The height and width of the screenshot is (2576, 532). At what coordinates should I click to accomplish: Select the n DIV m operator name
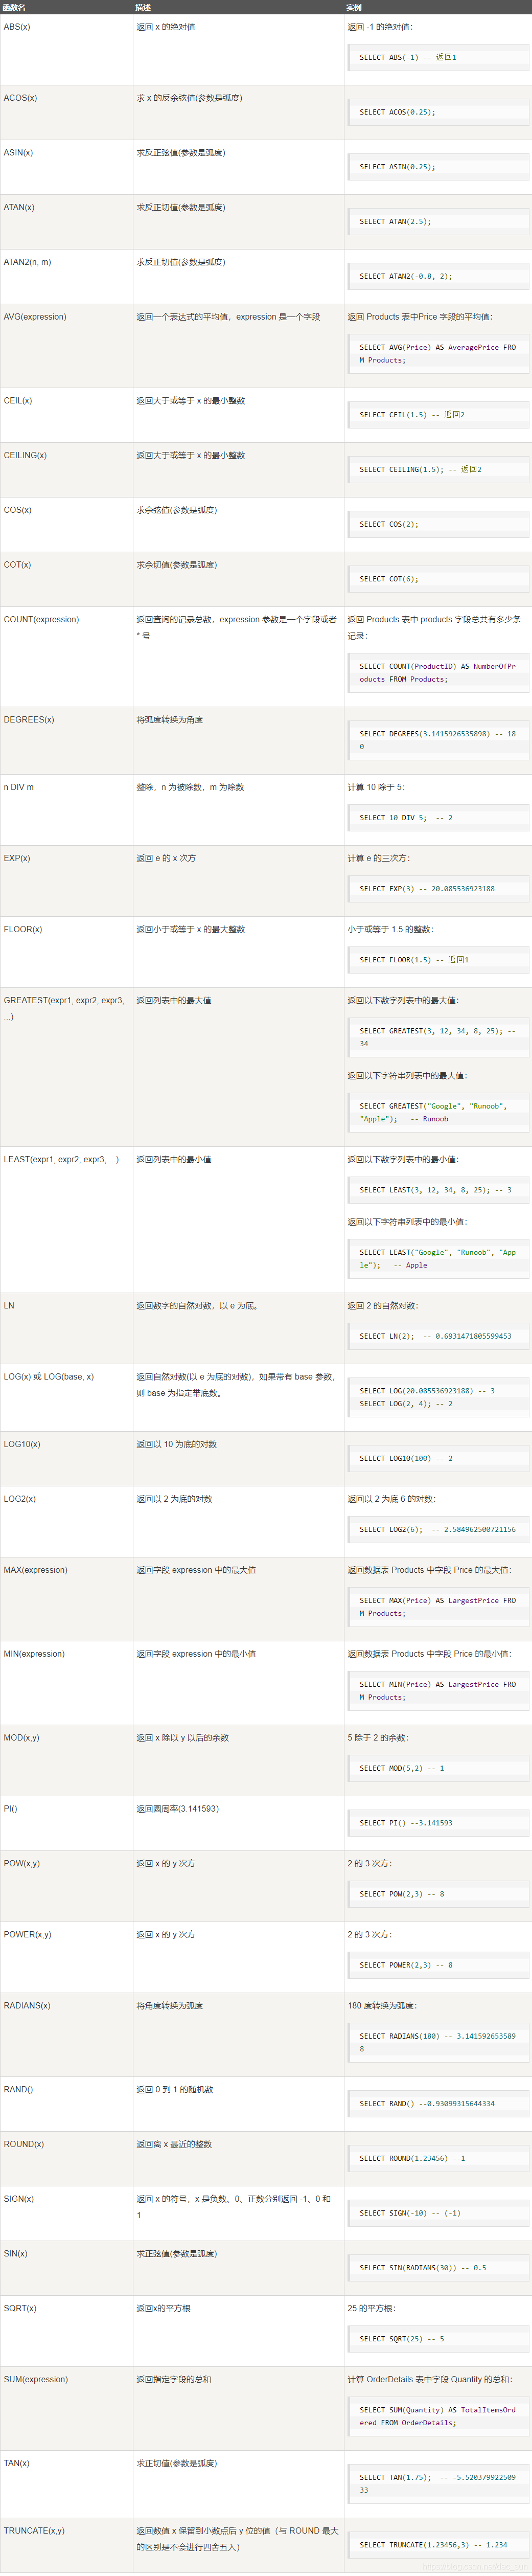click(19, 788)
